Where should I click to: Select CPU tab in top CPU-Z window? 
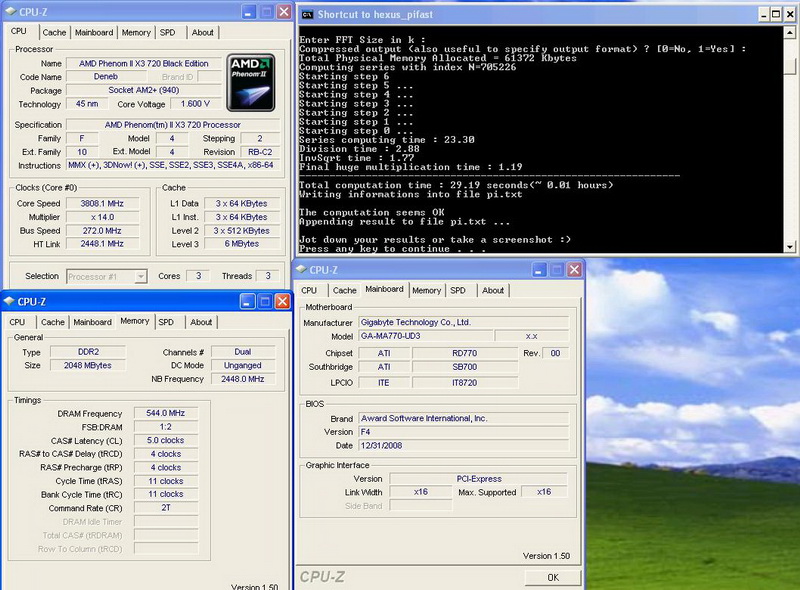point(19,31)
